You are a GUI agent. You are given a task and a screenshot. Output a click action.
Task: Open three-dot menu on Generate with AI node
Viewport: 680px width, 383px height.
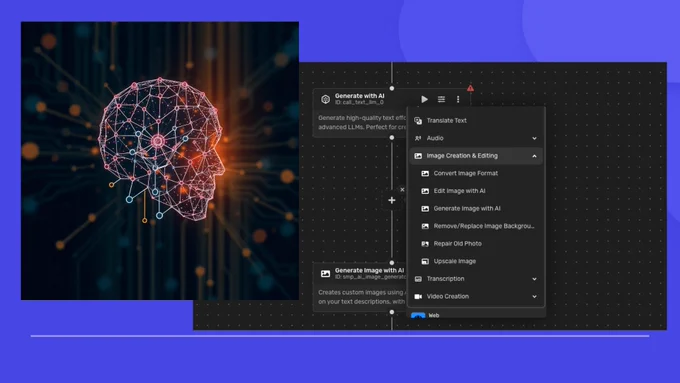(x=458, y=99)
